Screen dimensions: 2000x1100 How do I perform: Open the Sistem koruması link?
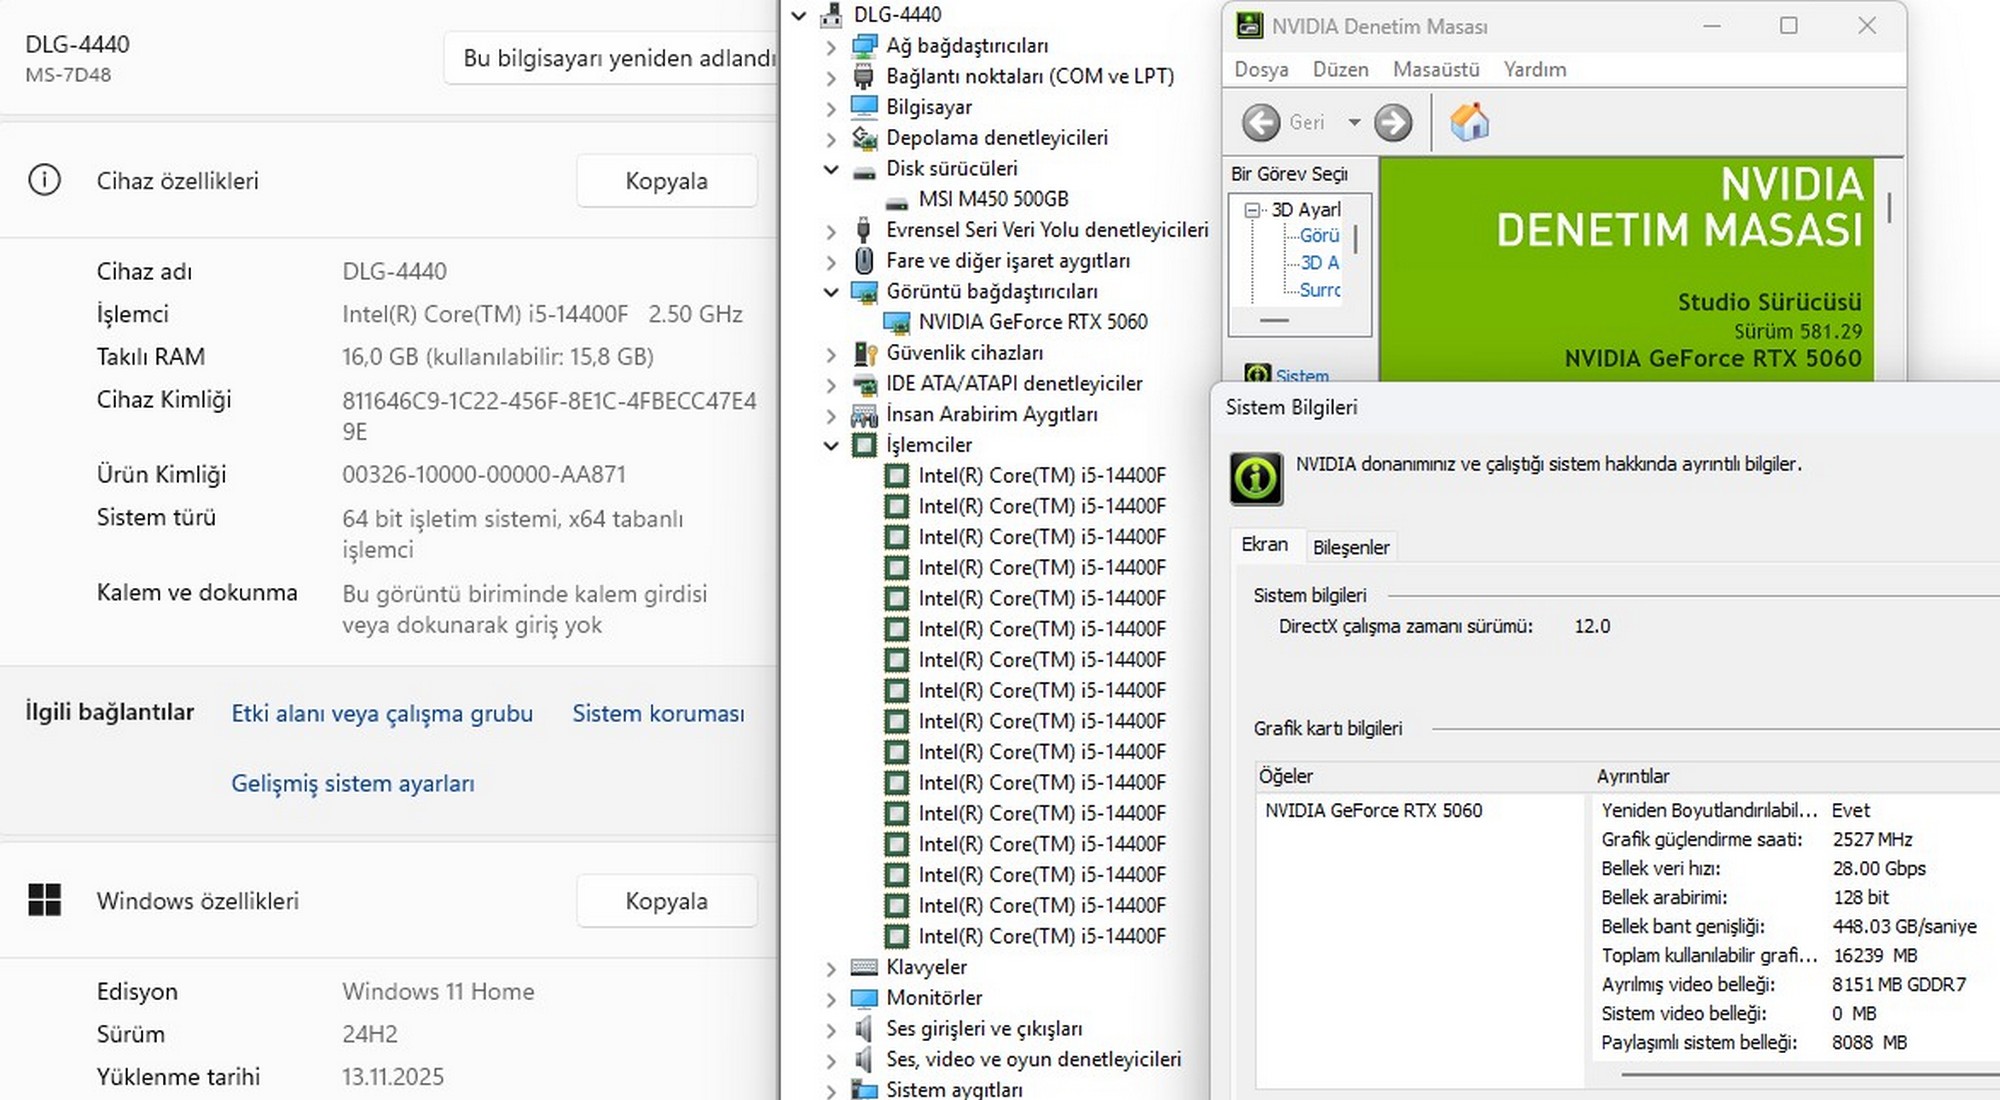coord(657,713)
